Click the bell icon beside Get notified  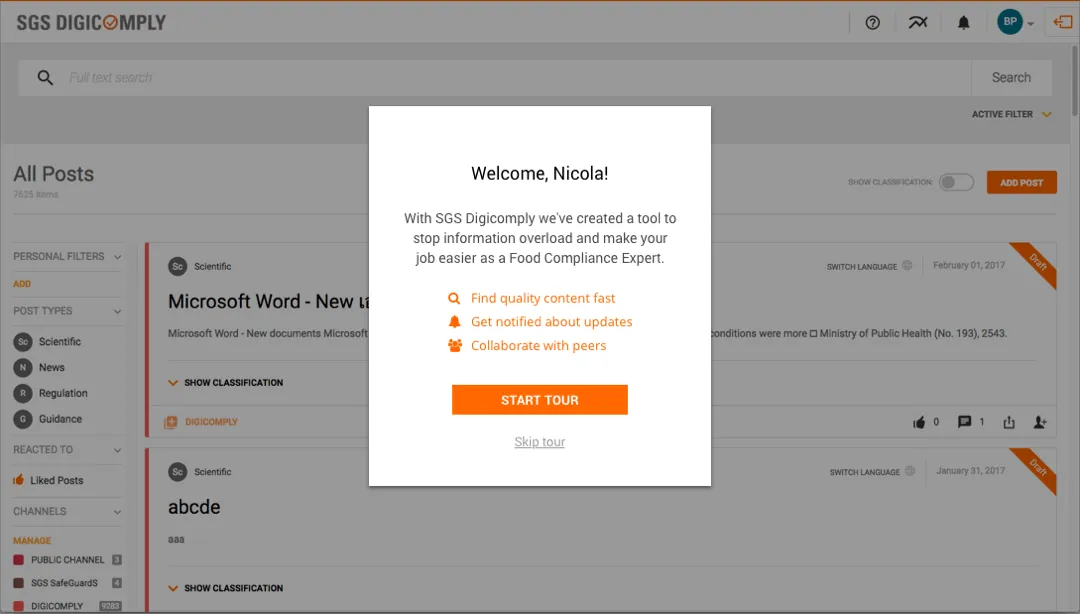point(455,322)
